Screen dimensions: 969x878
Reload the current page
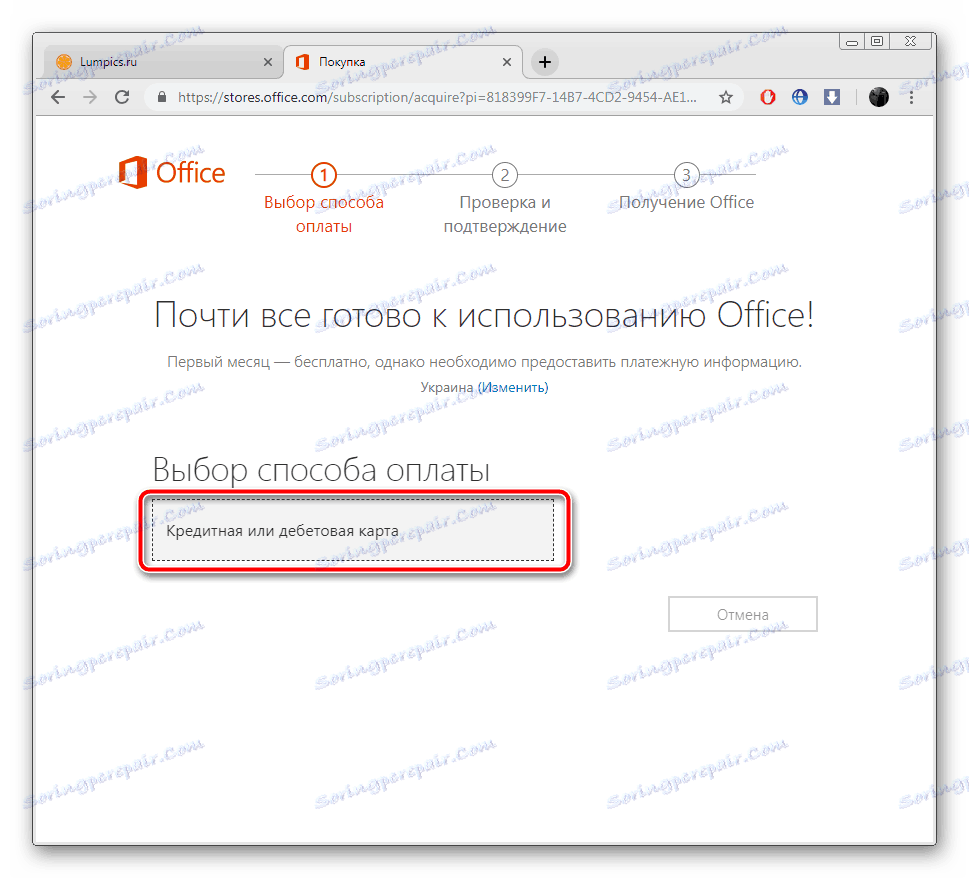(122, 97)
